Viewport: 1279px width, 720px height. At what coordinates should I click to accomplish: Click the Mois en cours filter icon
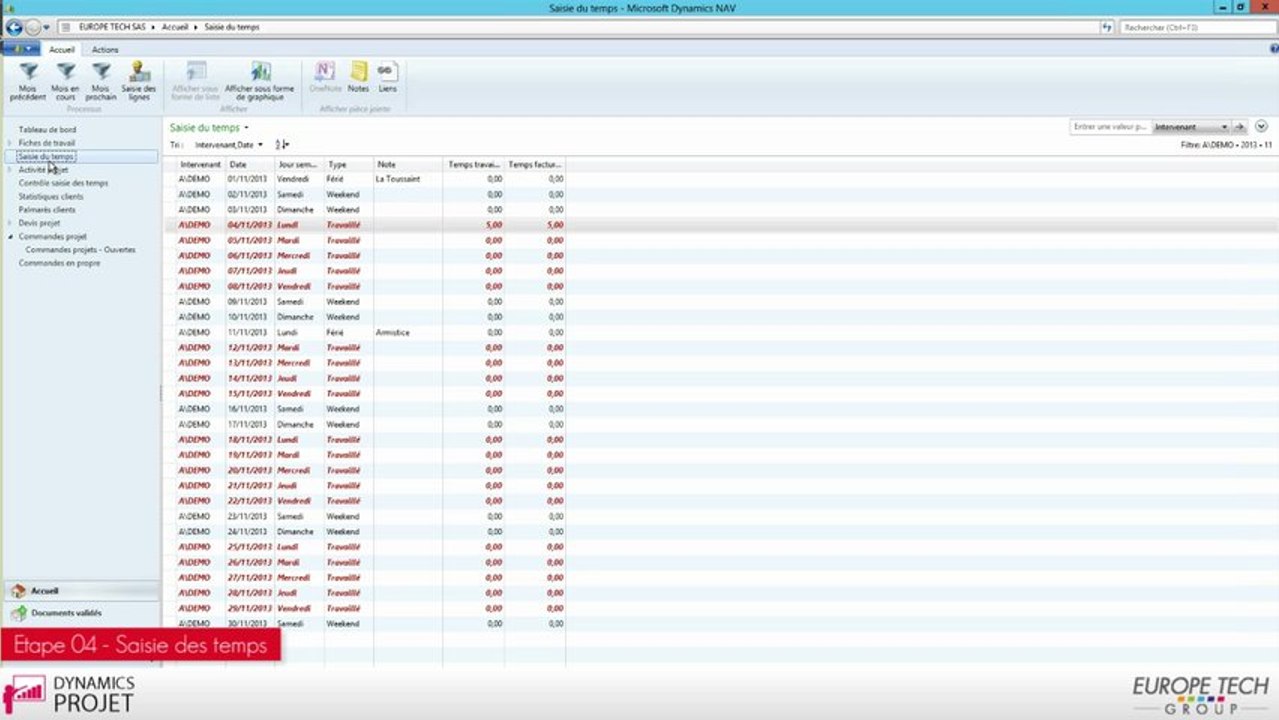66,72
